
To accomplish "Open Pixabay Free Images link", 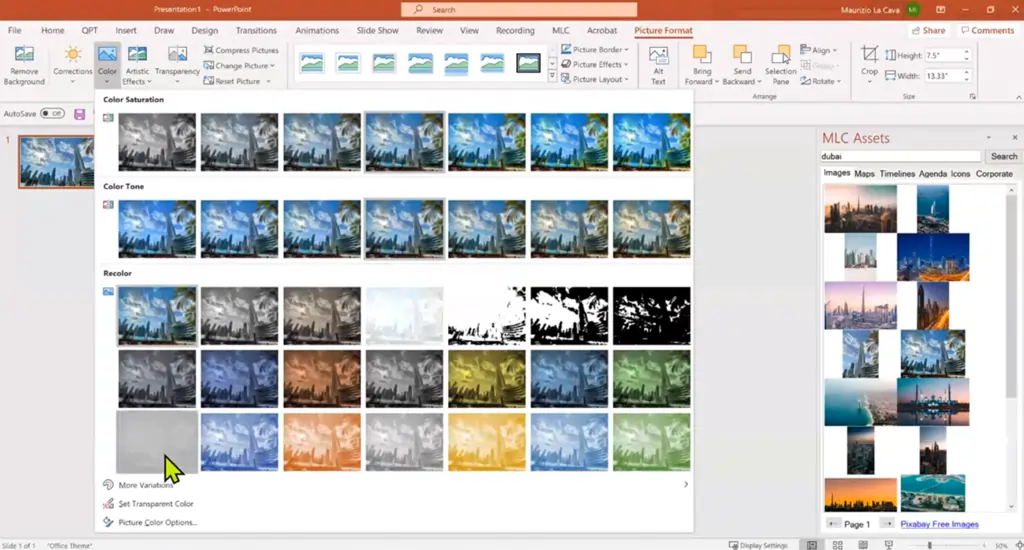I will tap(939, 524).
